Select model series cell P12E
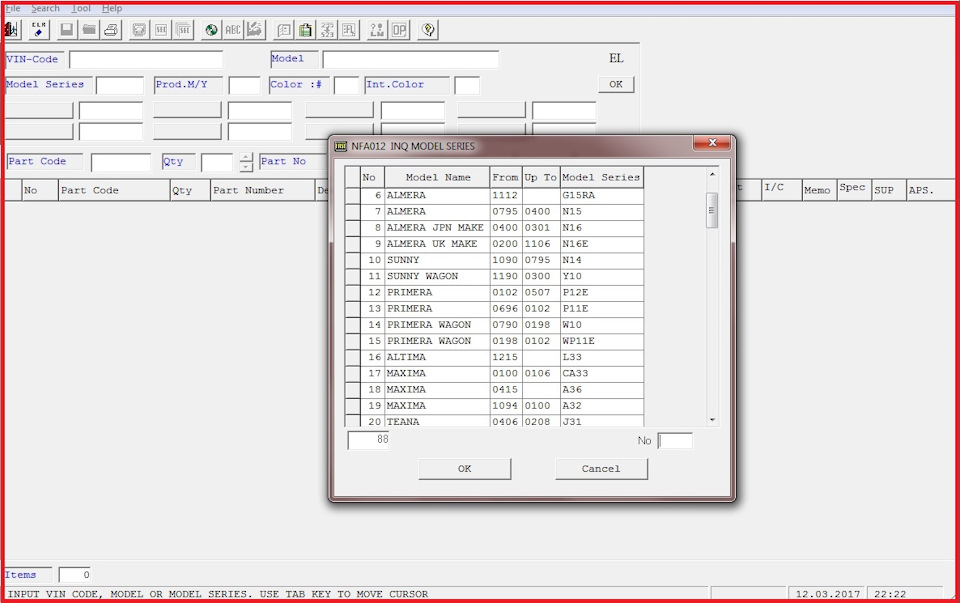 602,293
